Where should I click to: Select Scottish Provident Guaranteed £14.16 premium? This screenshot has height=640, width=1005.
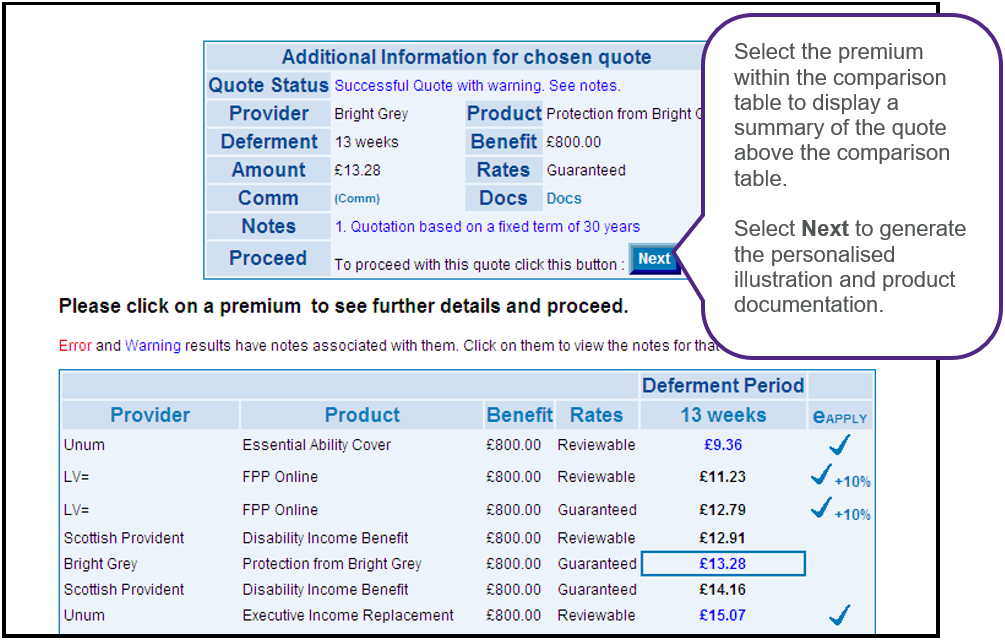tap(723, 590)
